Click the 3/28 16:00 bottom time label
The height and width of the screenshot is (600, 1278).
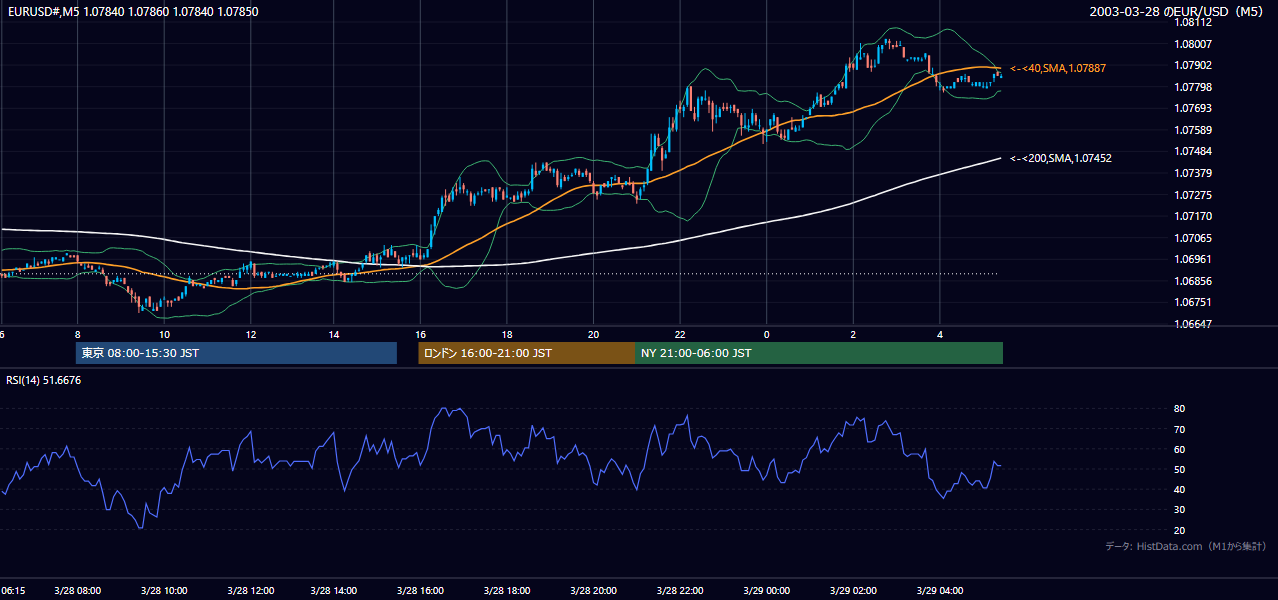click(x=421, y=591)
